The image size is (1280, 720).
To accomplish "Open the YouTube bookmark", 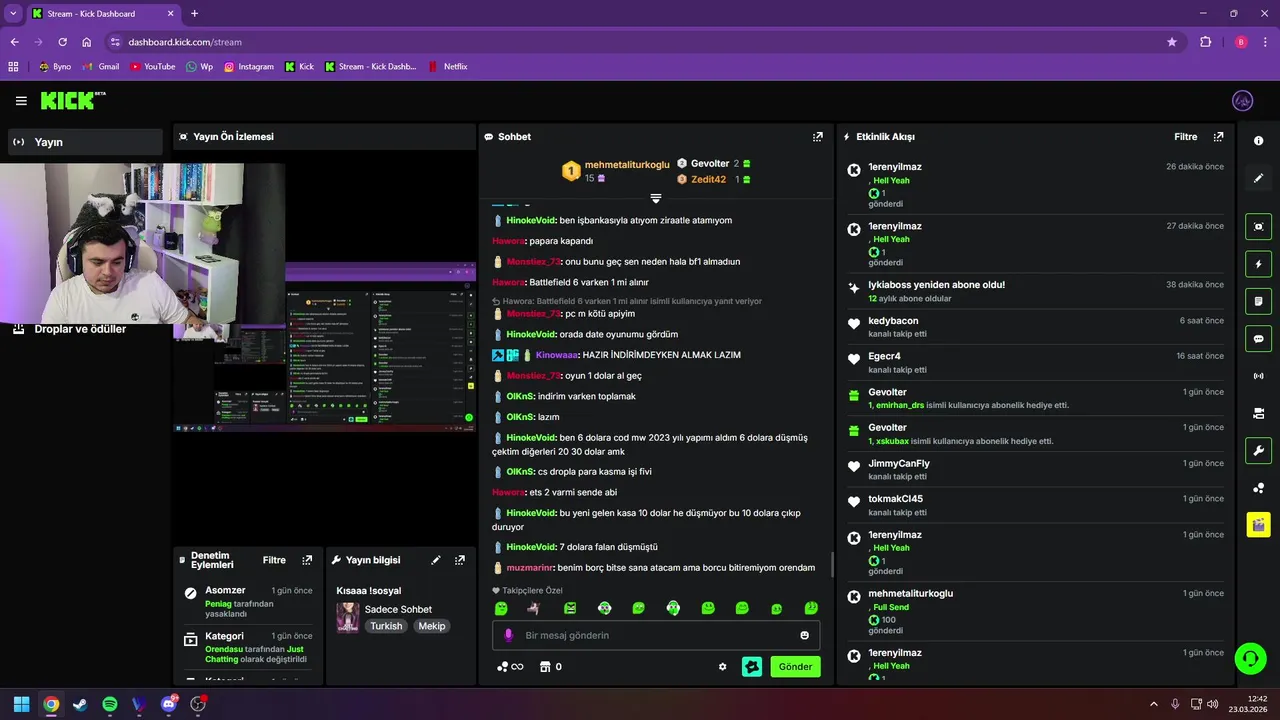I will [152, 67].
